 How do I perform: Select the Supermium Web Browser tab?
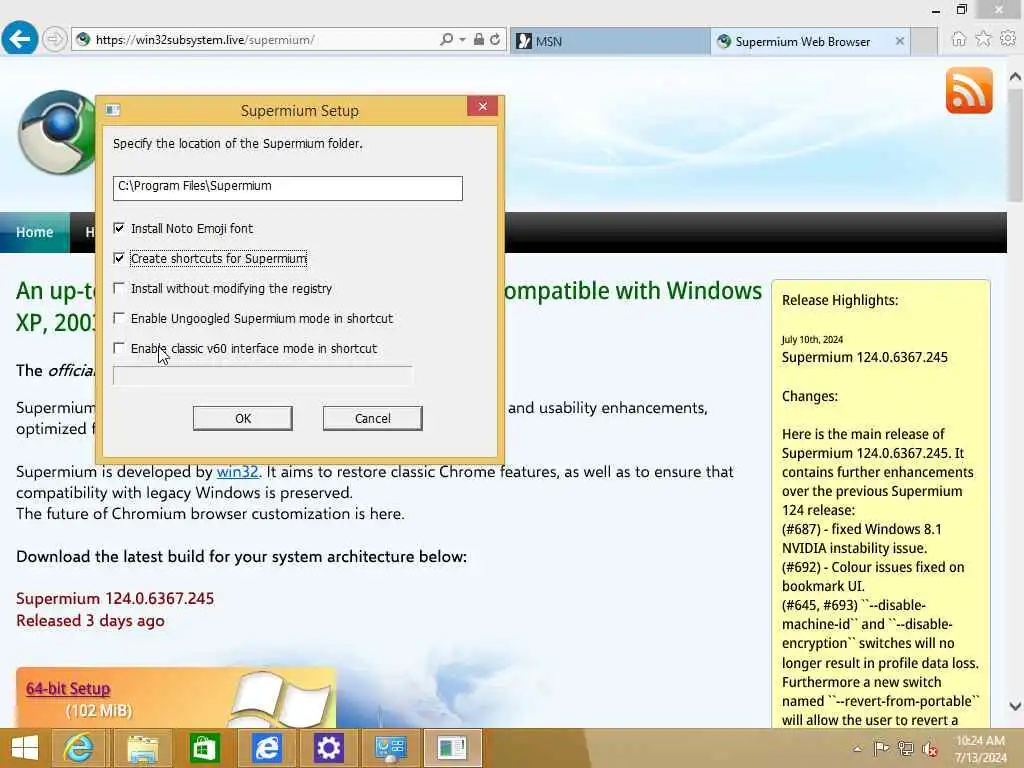click(x=803, y=41)
